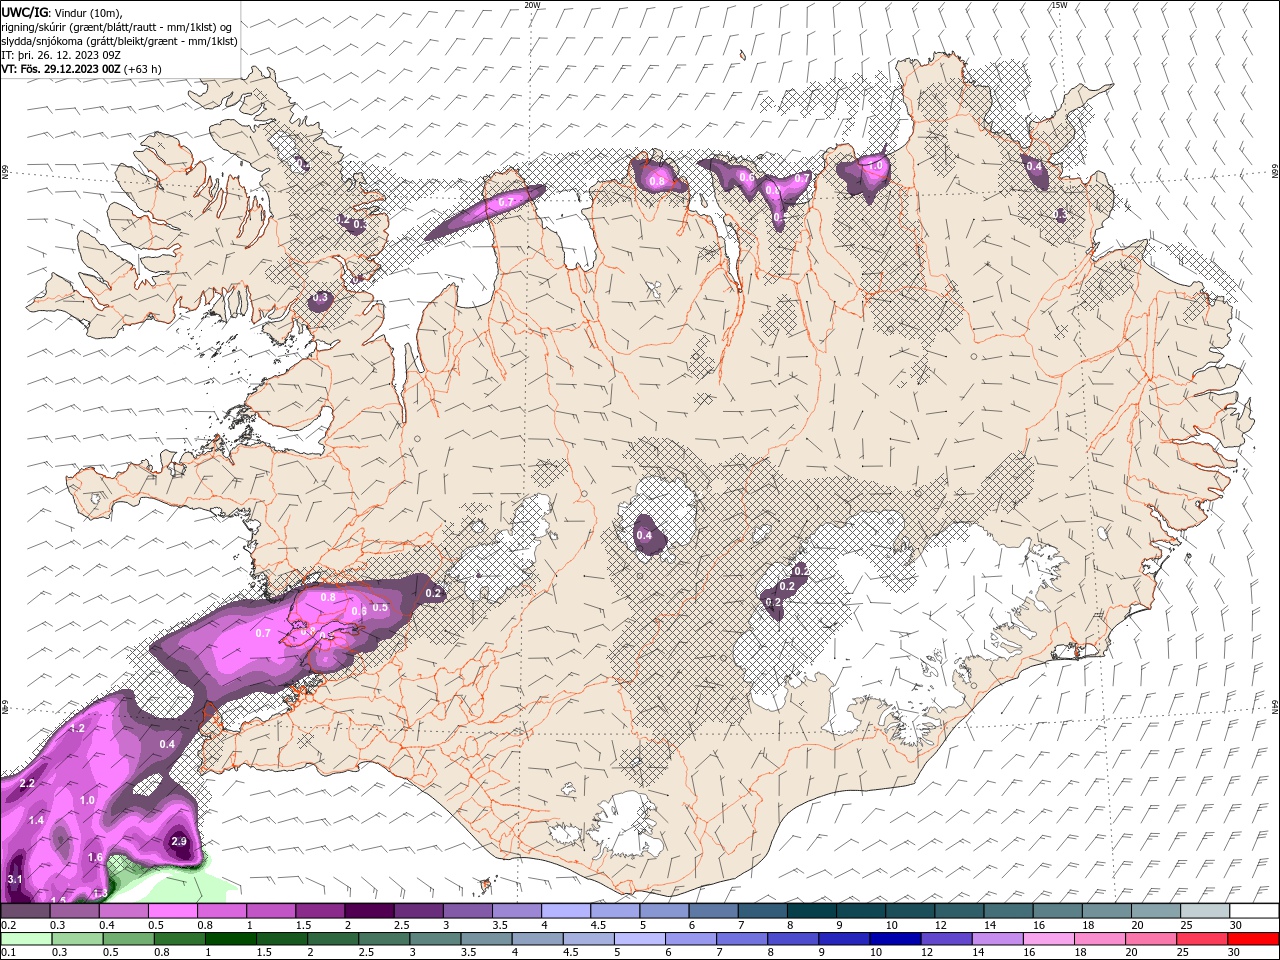Pick the lavender swatch labeled 4 in snow legend
The height and width of the screenshot is (960, 1280).
(x=565, y=911)
